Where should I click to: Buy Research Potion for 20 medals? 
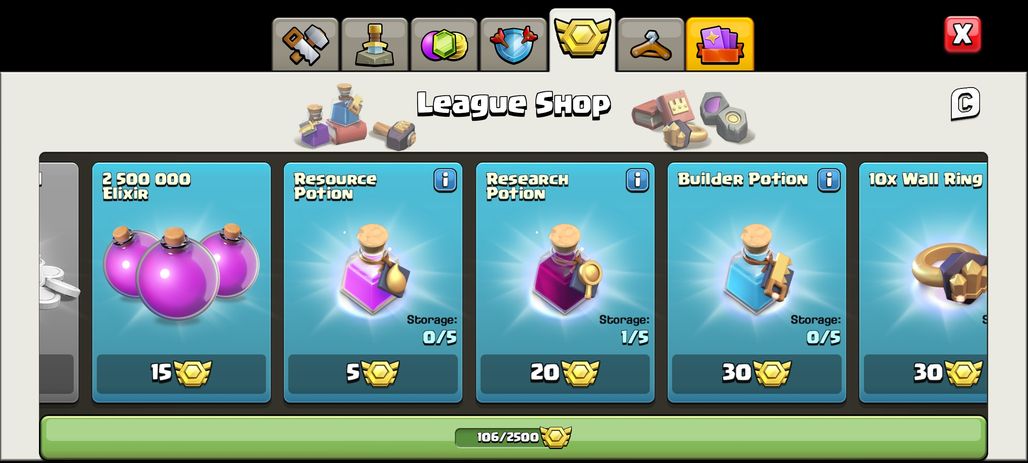point(565,373)
